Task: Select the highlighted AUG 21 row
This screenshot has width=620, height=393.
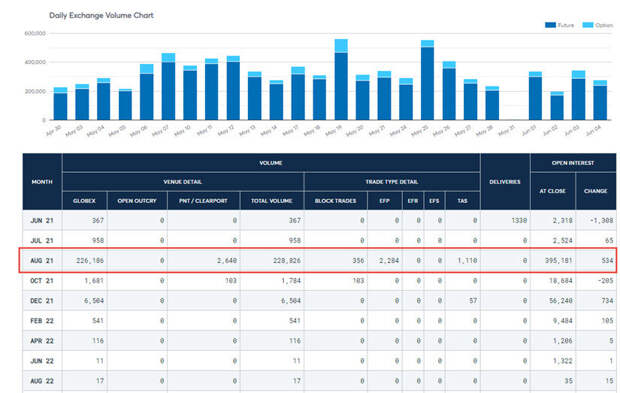Action: pos(318,261)
